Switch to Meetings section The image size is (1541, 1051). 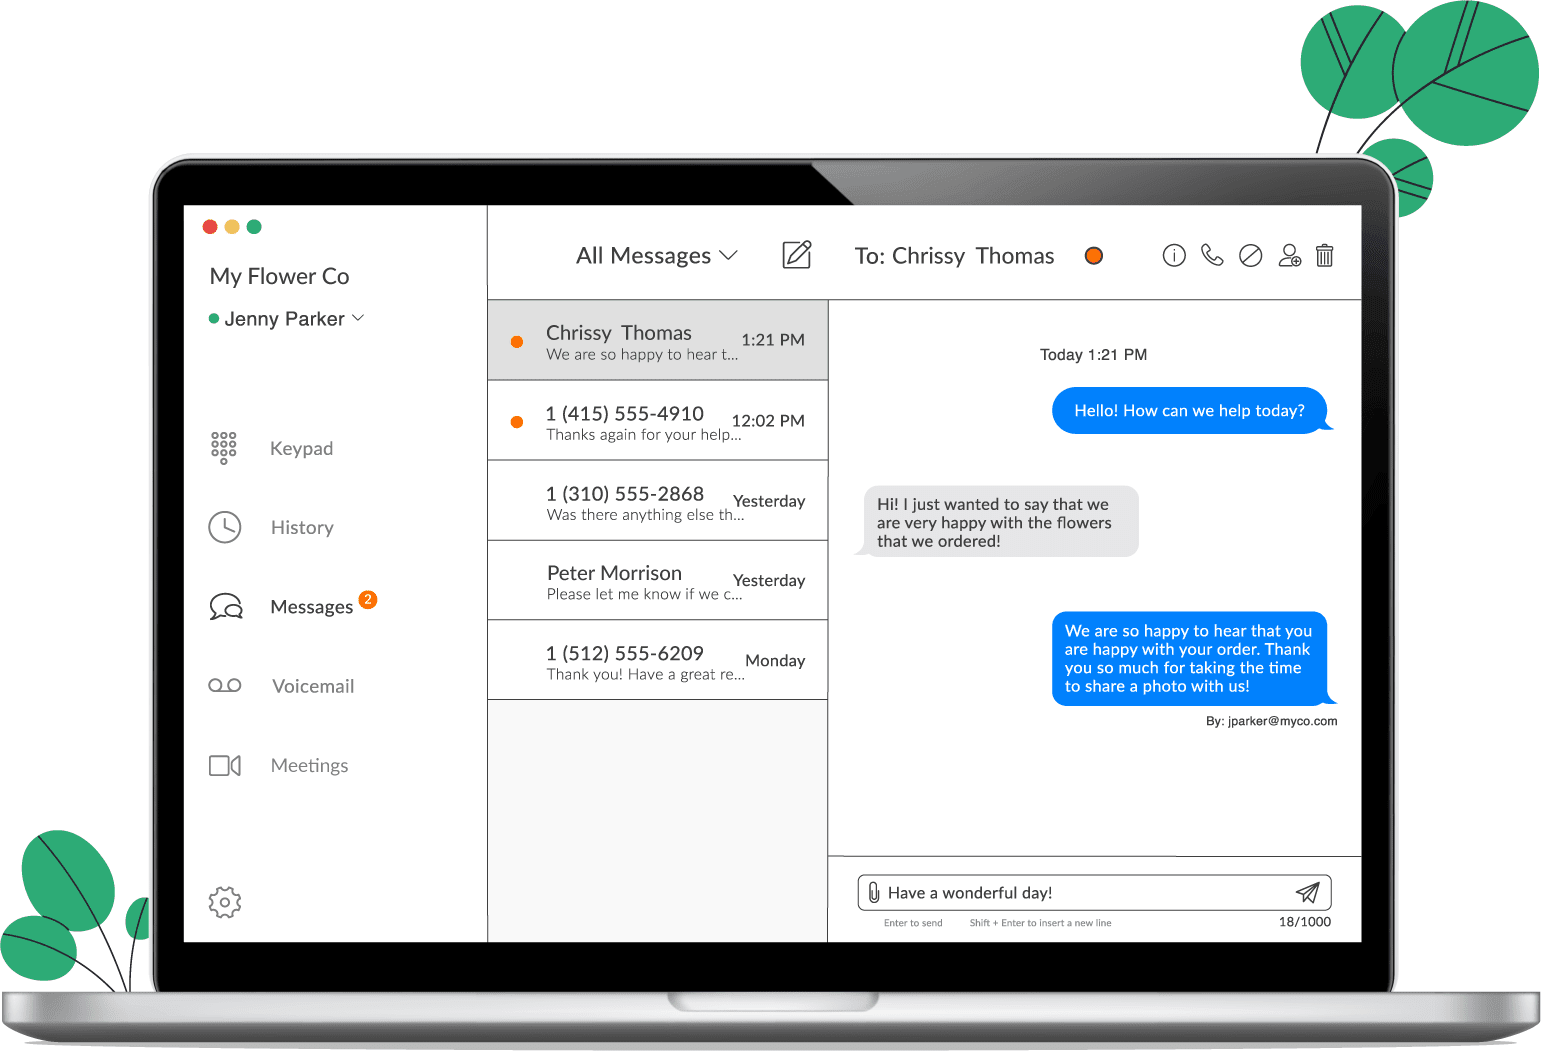click(309, 766)
